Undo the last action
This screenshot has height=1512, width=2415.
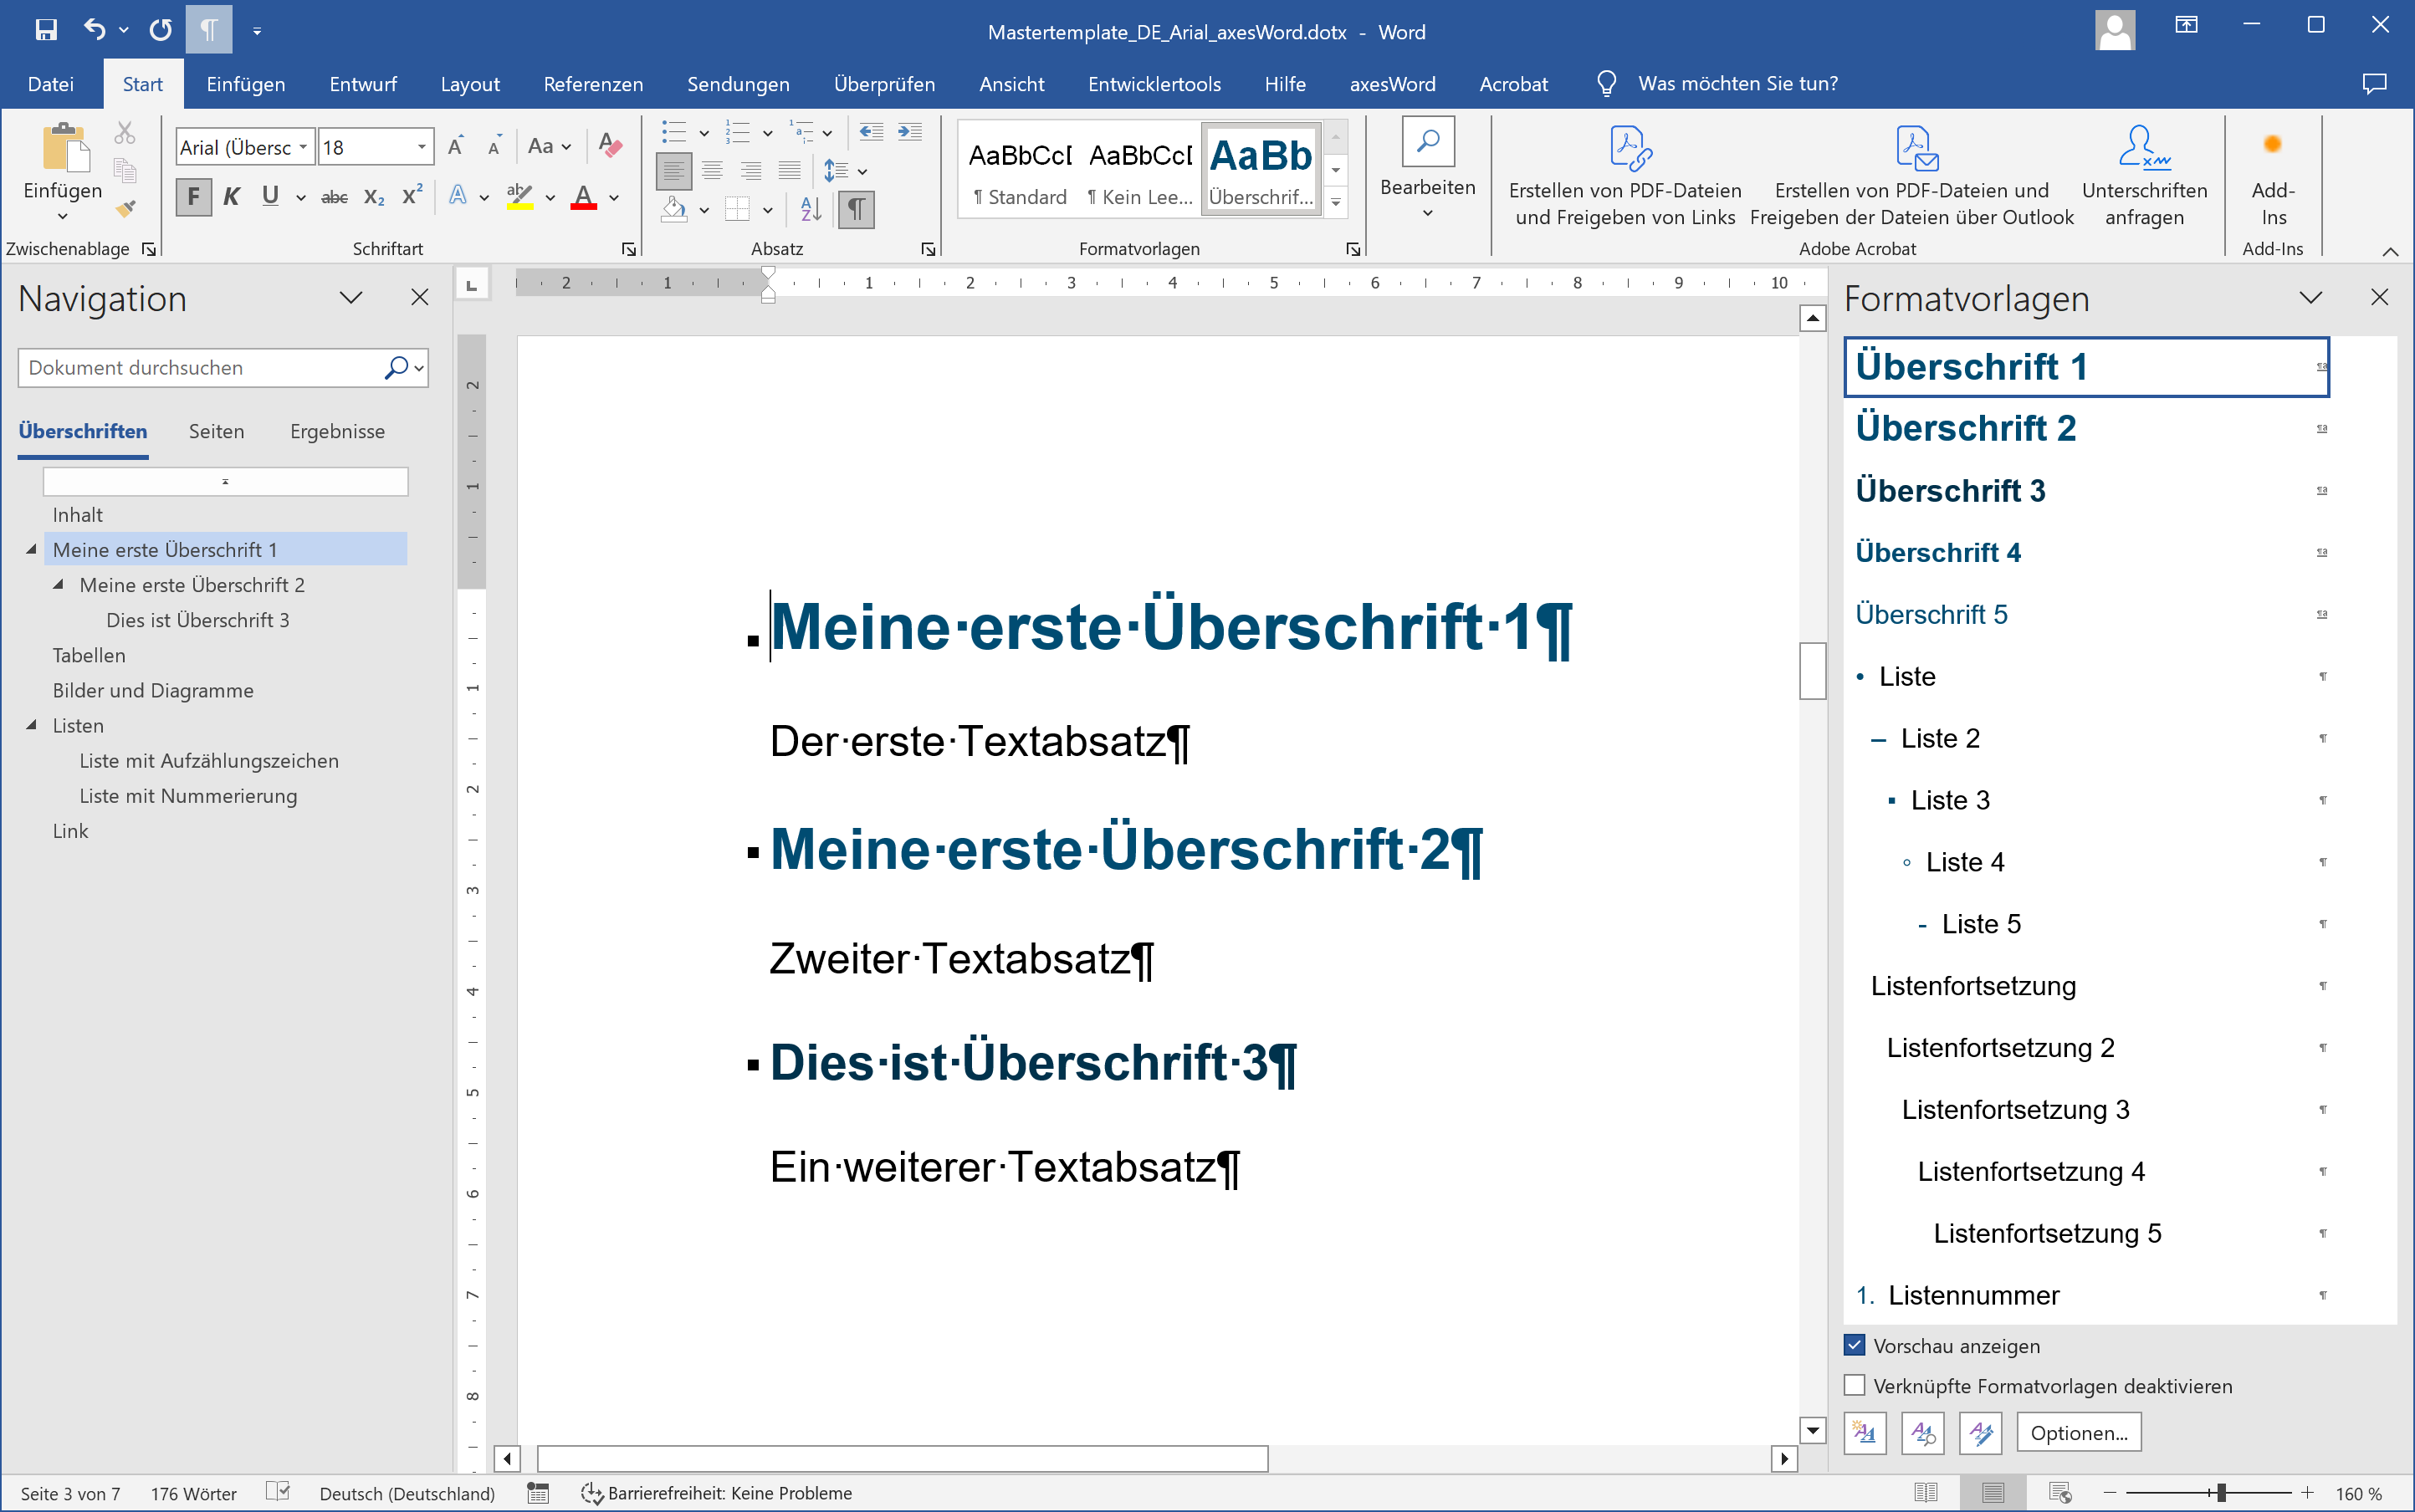coord(95,30)
